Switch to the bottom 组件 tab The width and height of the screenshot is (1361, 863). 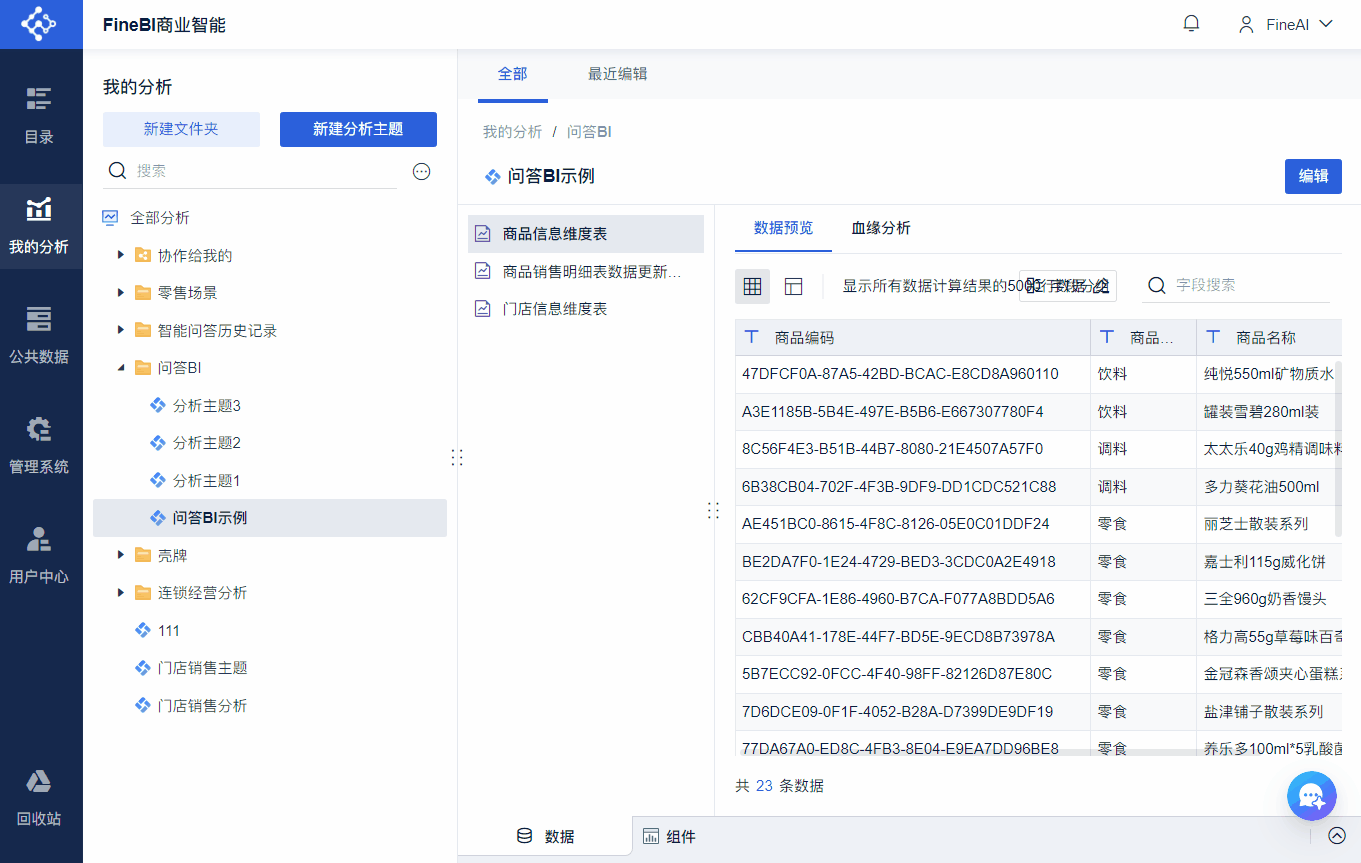tap(669, 837)
